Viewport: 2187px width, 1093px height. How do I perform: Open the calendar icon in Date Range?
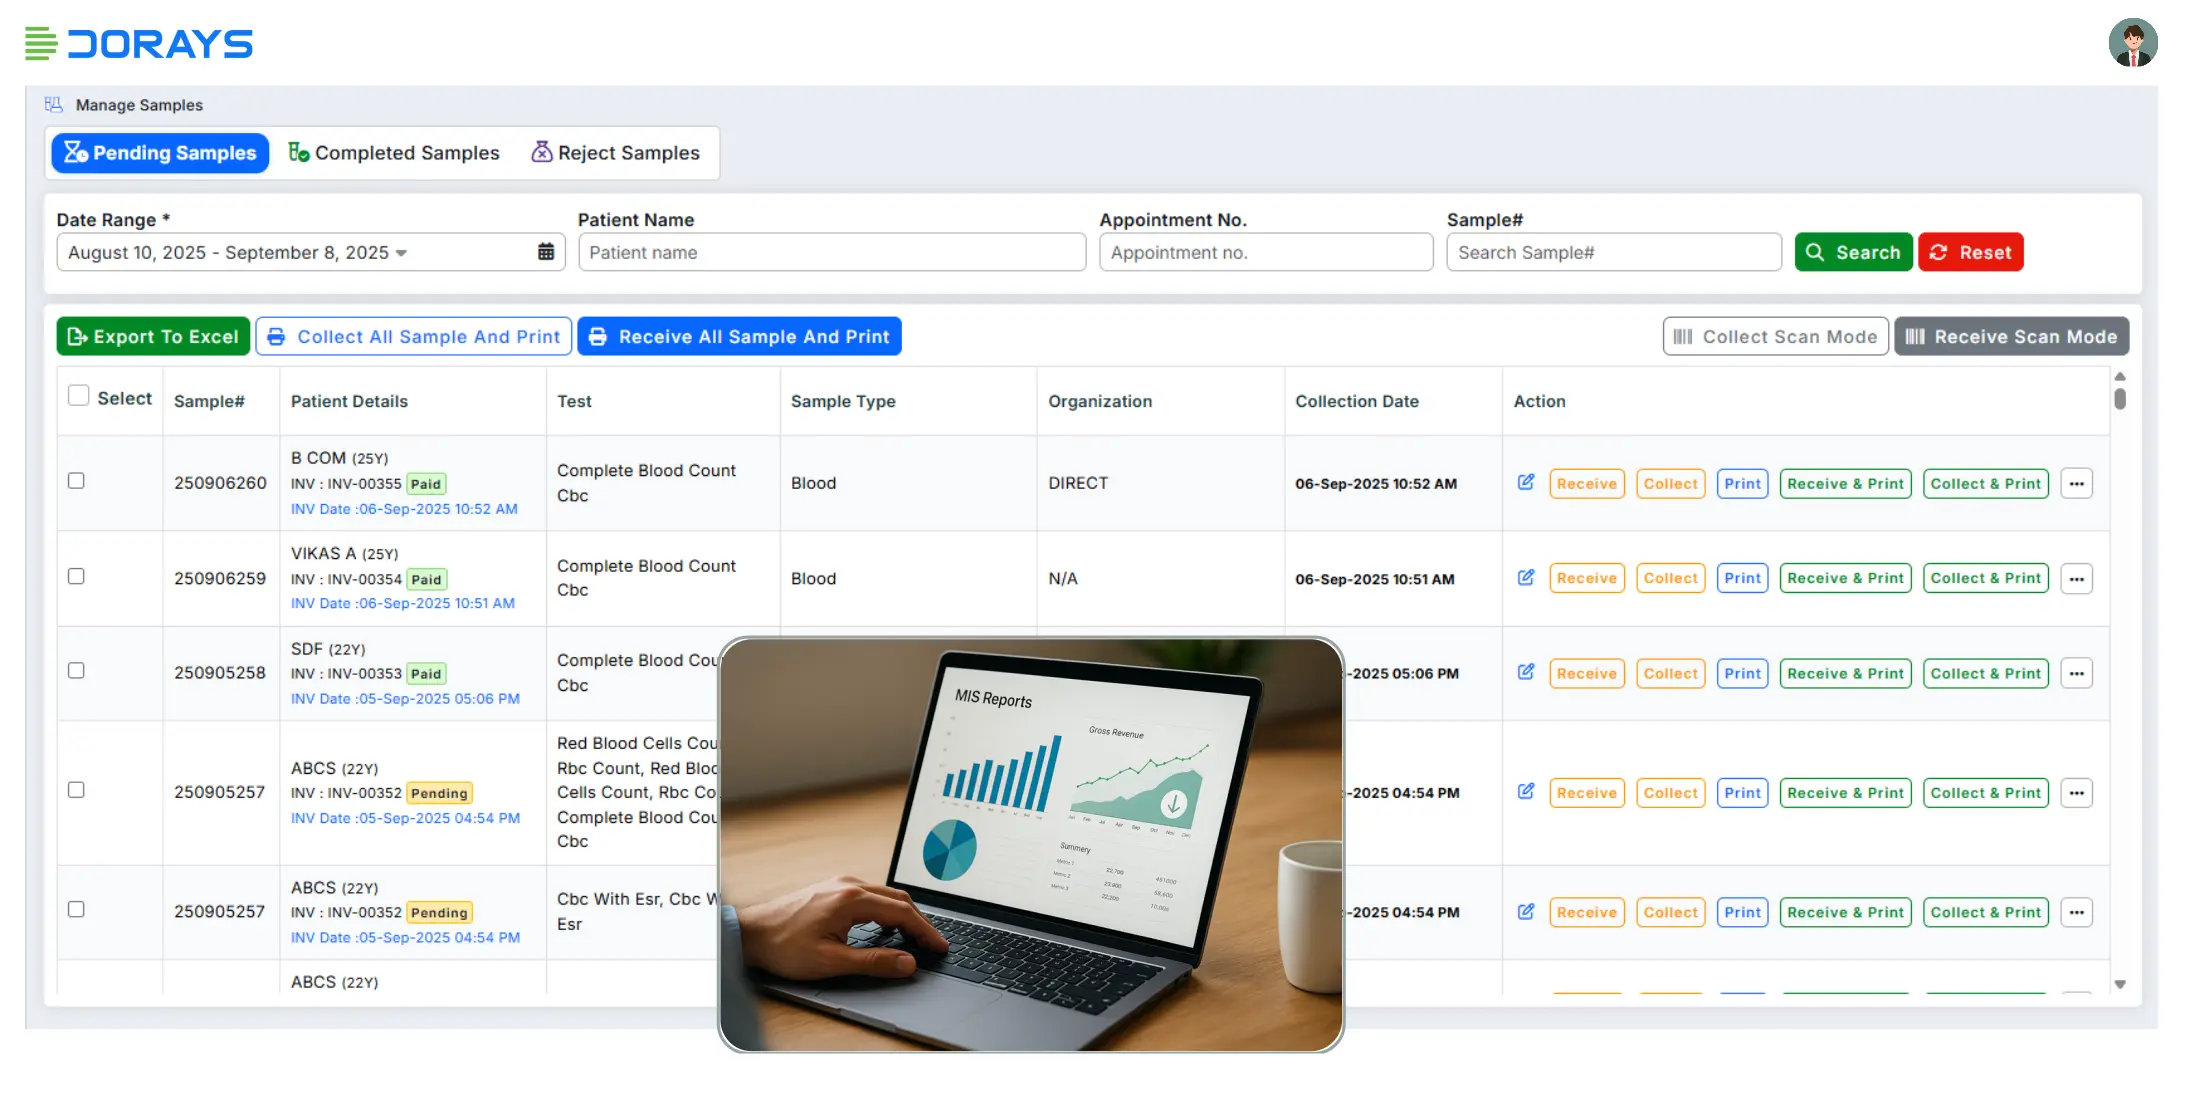click(x=546, y=252)
